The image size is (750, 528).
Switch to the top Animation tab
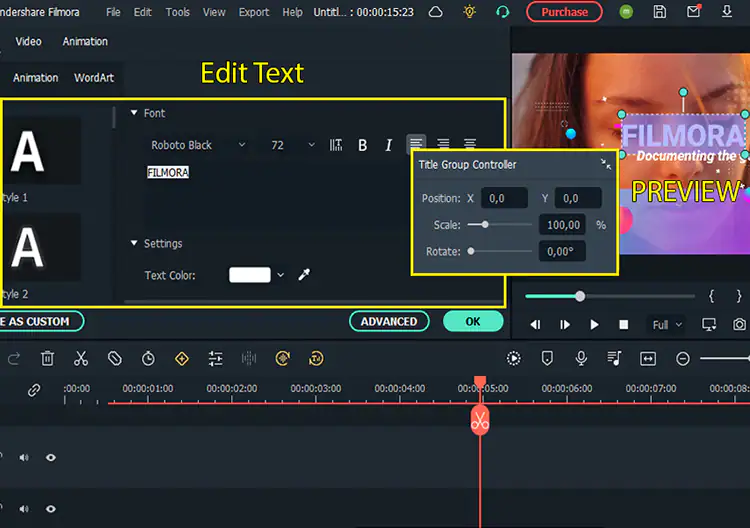(85, 42)
